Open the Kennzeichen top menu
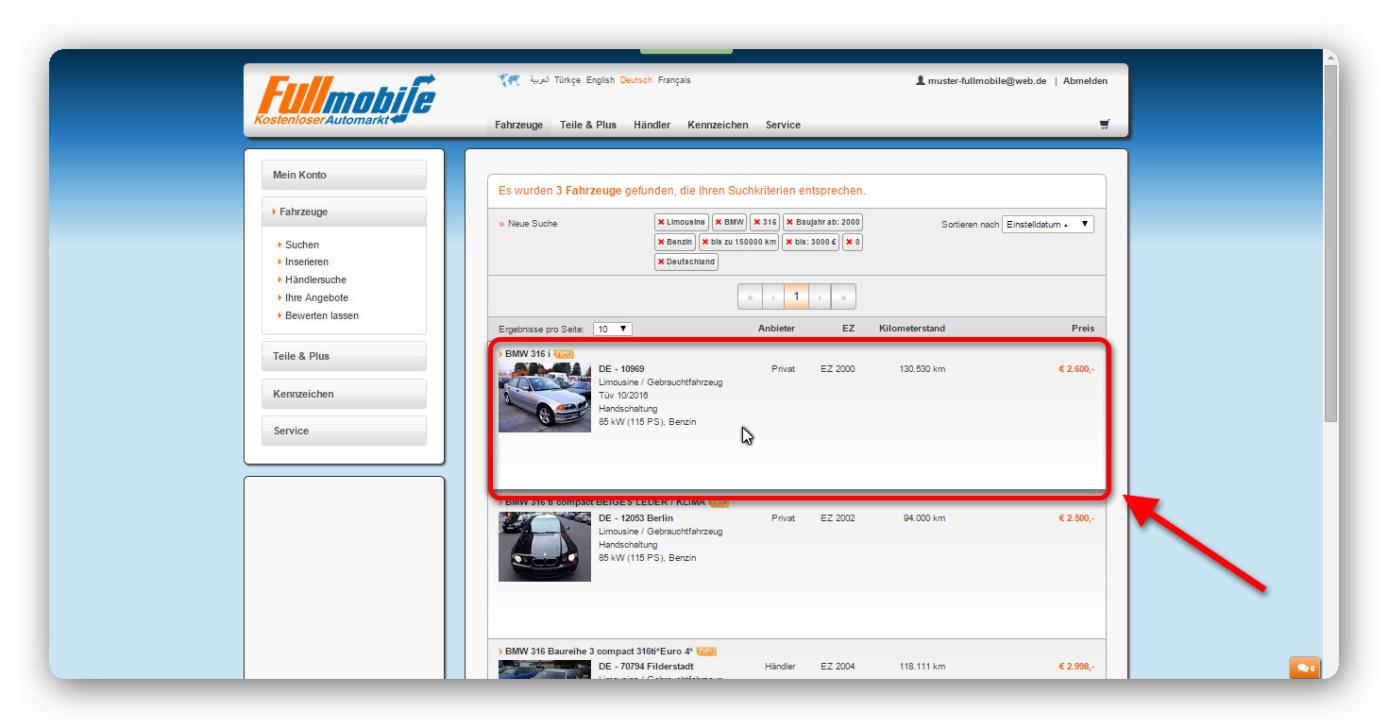This screenshot has height=728, width=1388. tap(717, 125)
